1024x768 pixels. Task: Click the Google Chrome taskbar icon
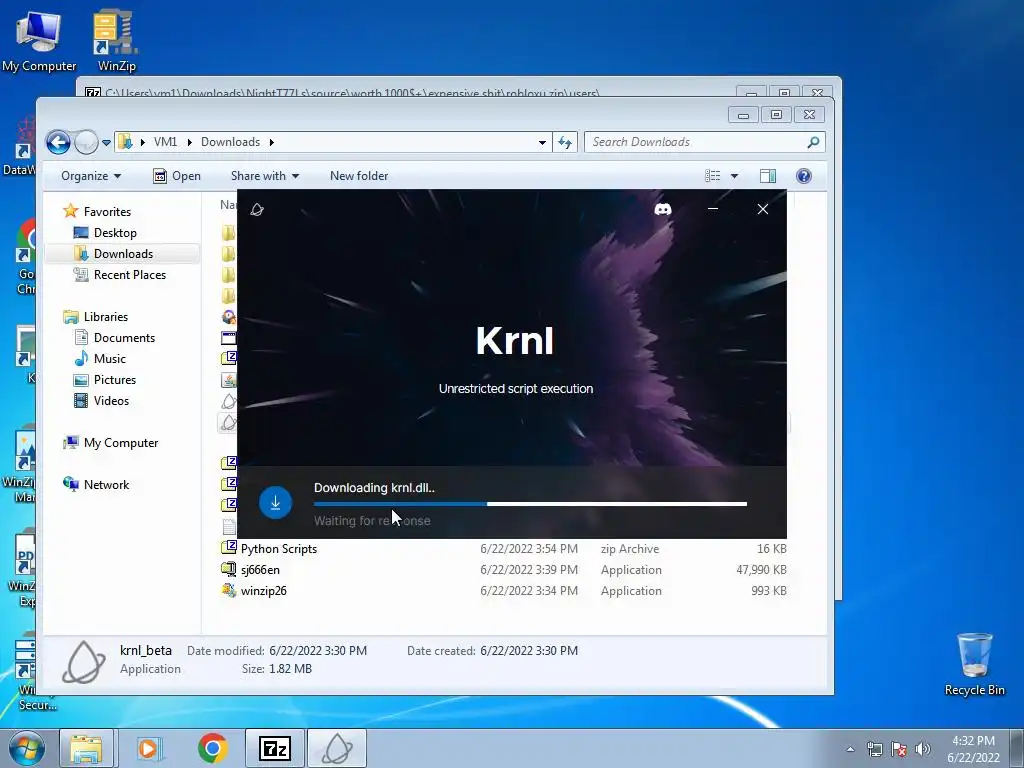[213, 748]
